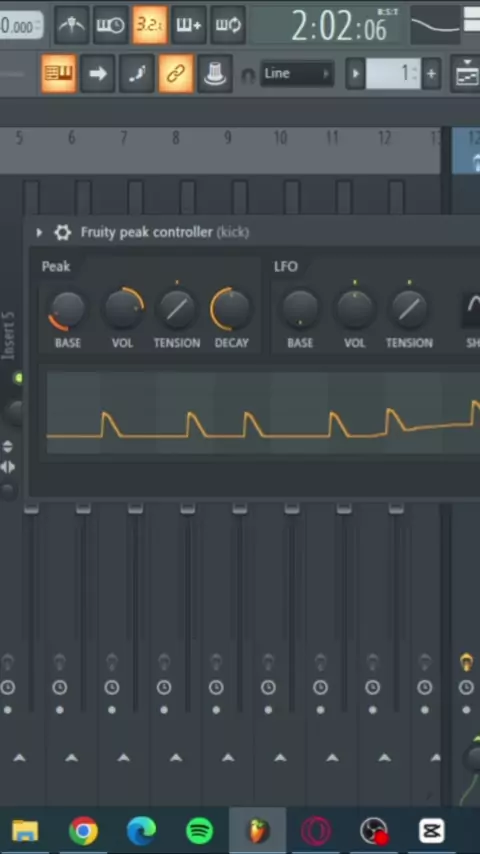
Task: Open the latency clock icon on insert 9
Action: point(216,688)
